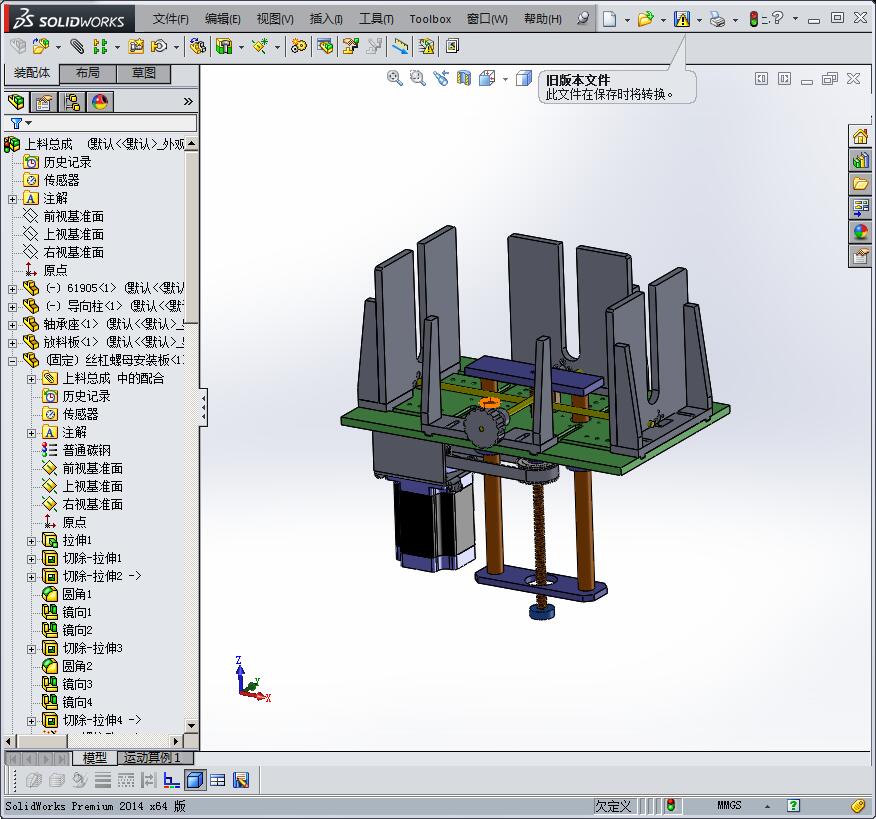This screenshot has height=819, width=876.
Task: Click the Interference Detection ruler icon
Action: coord(400,46)
